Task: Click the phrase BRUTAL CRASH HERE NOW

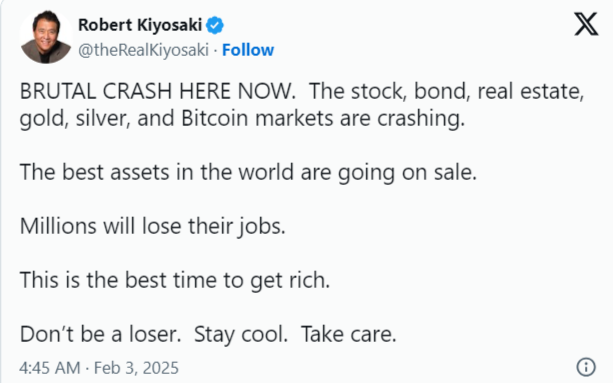Action: pos(158,91)
